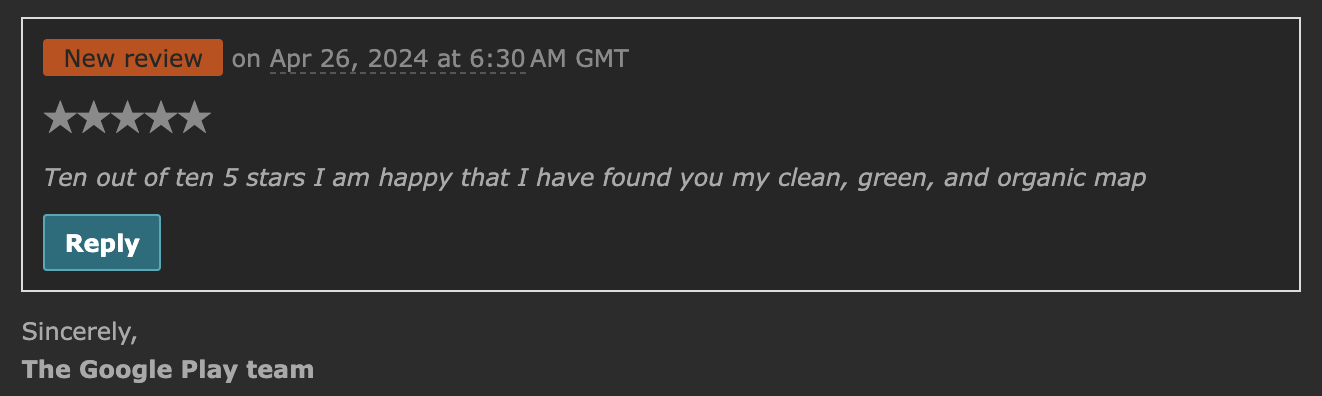Click the word 'on' before the date
Screen dimensions: 1322x396
246,59
